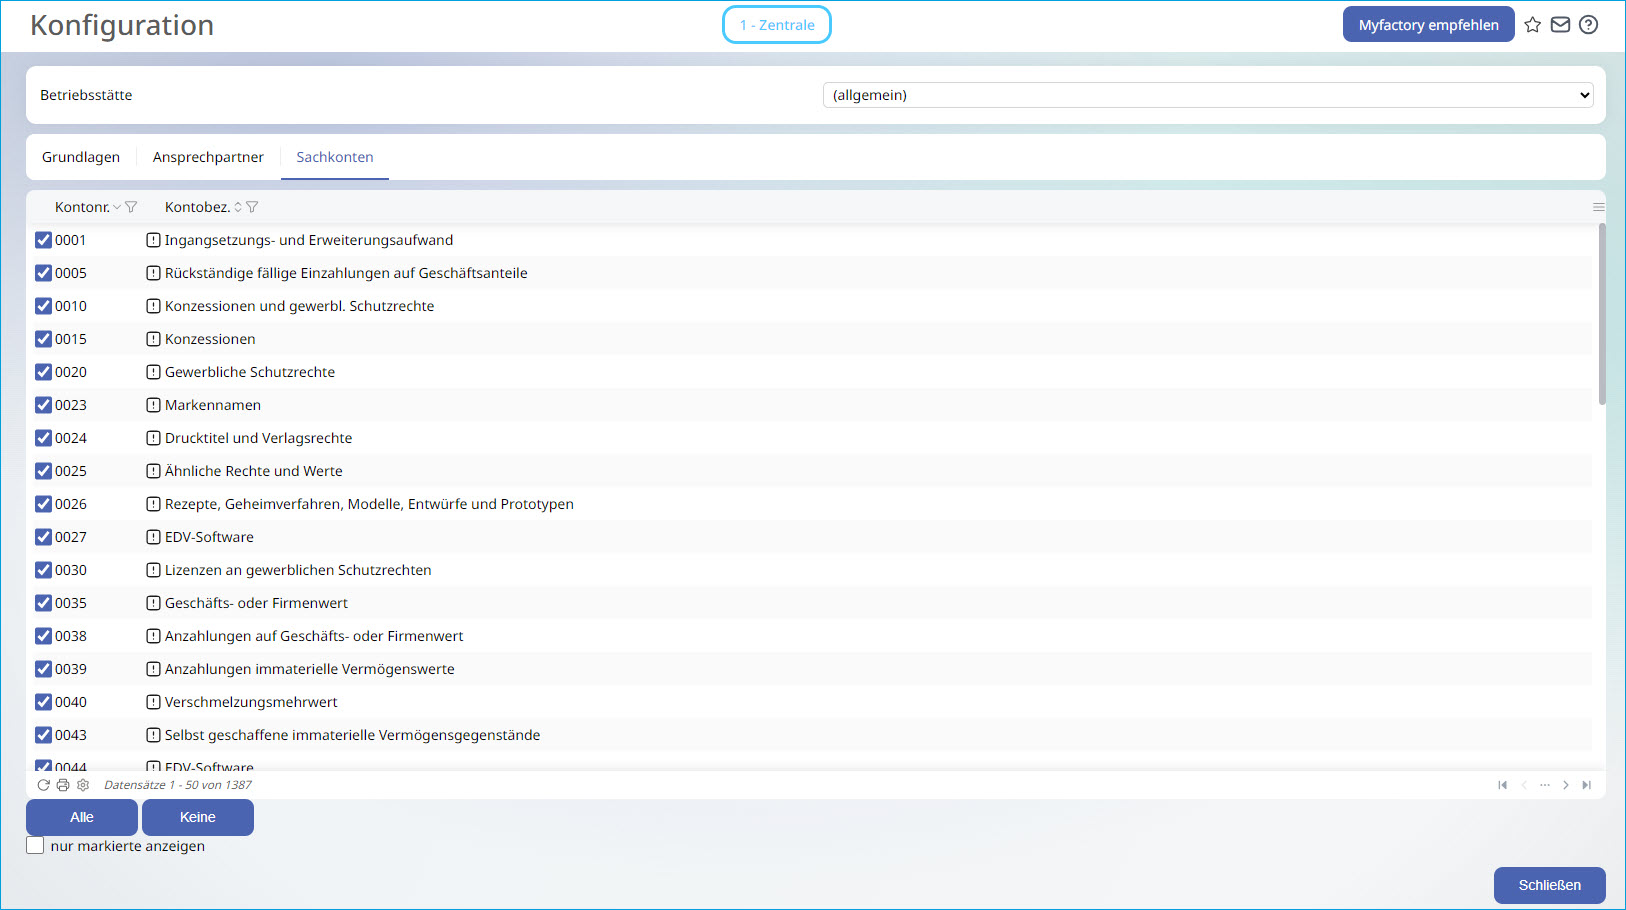Toggle checkbox for account 0043
Image resolution: width=1626 pixels, height=910 pixels.
coord(43,735)
